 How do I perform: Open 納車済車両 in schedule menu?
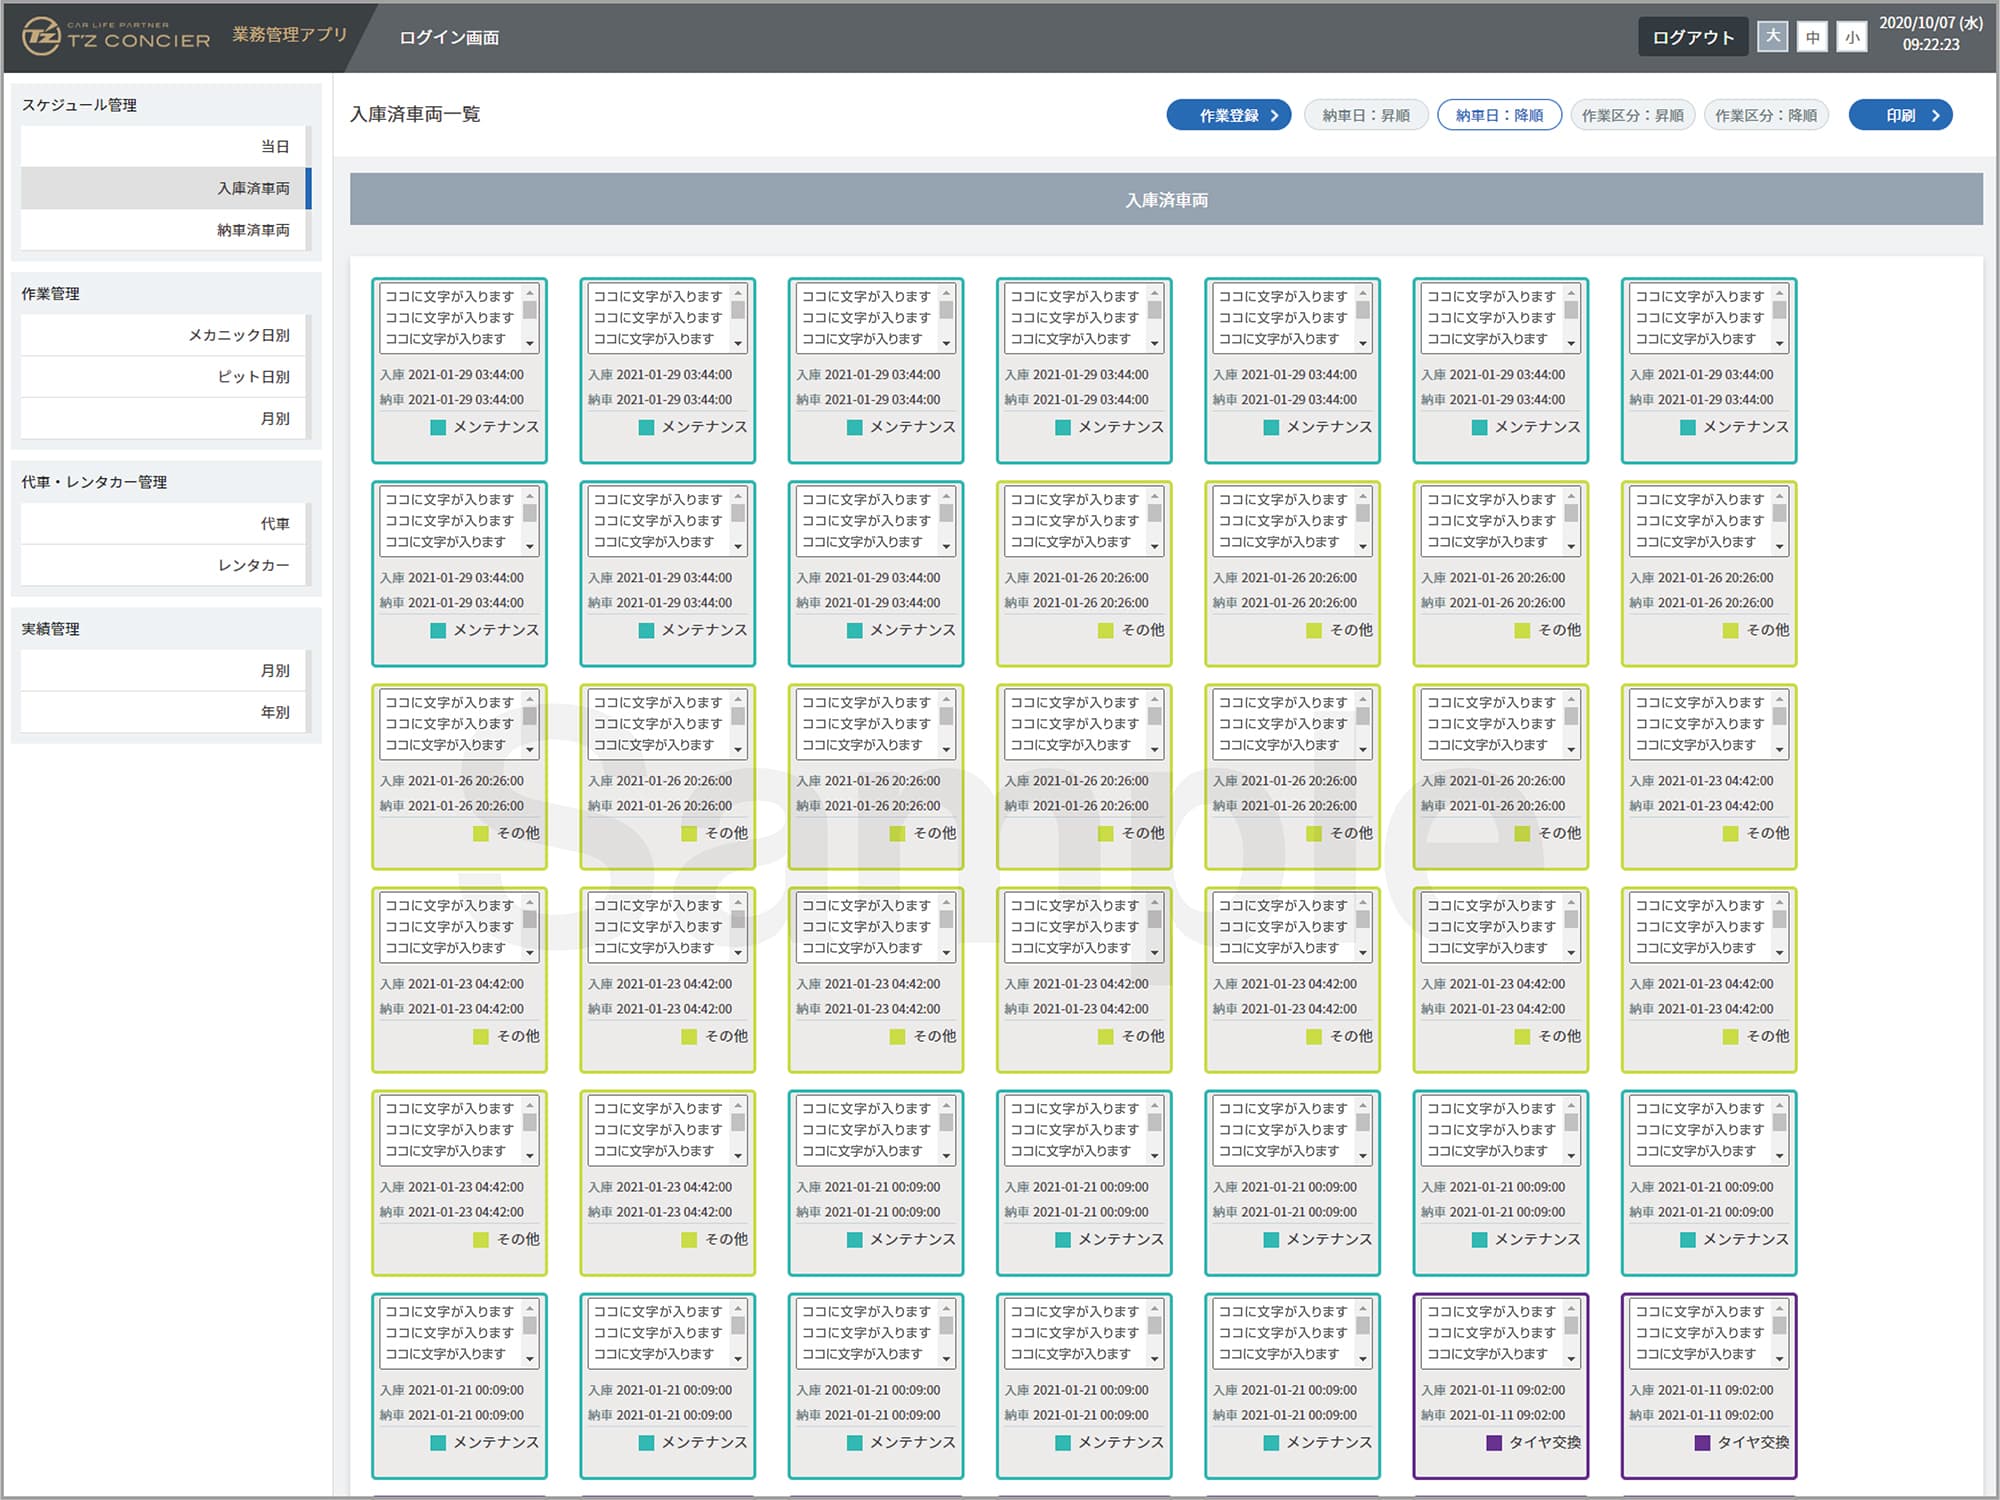click(x=253, y=230)
